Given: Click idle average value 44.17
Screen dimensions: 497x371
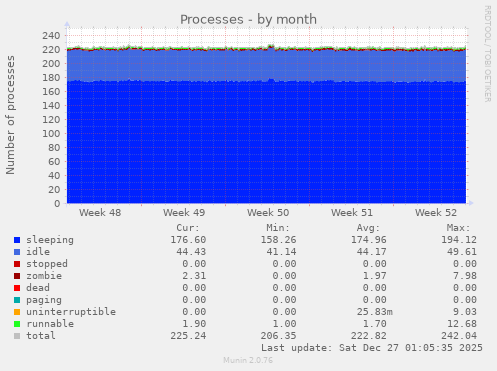Looking at the screenshot, I should point(372,252).
